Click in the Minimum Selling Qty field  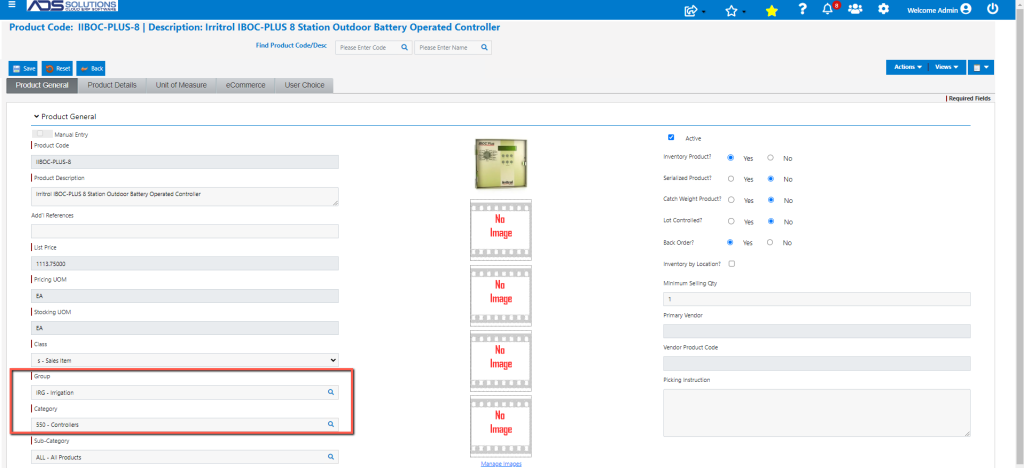point(816,299)
